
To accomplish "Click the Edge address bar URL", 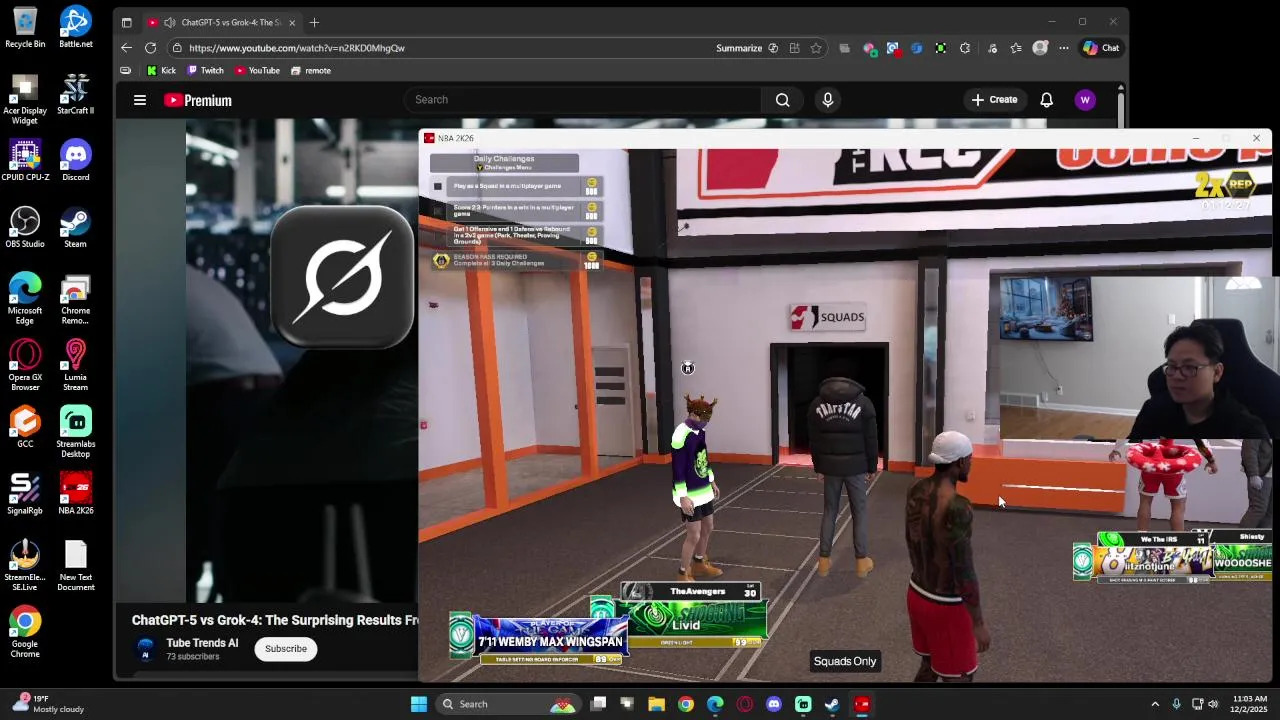I will pos(297,48).
